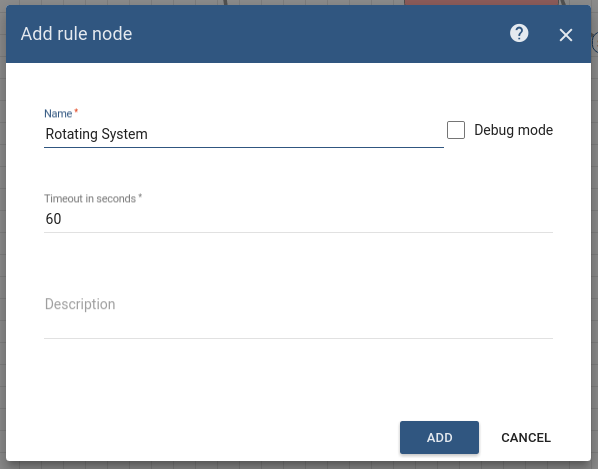Select the Timeout in seconds field

[298, 219]
